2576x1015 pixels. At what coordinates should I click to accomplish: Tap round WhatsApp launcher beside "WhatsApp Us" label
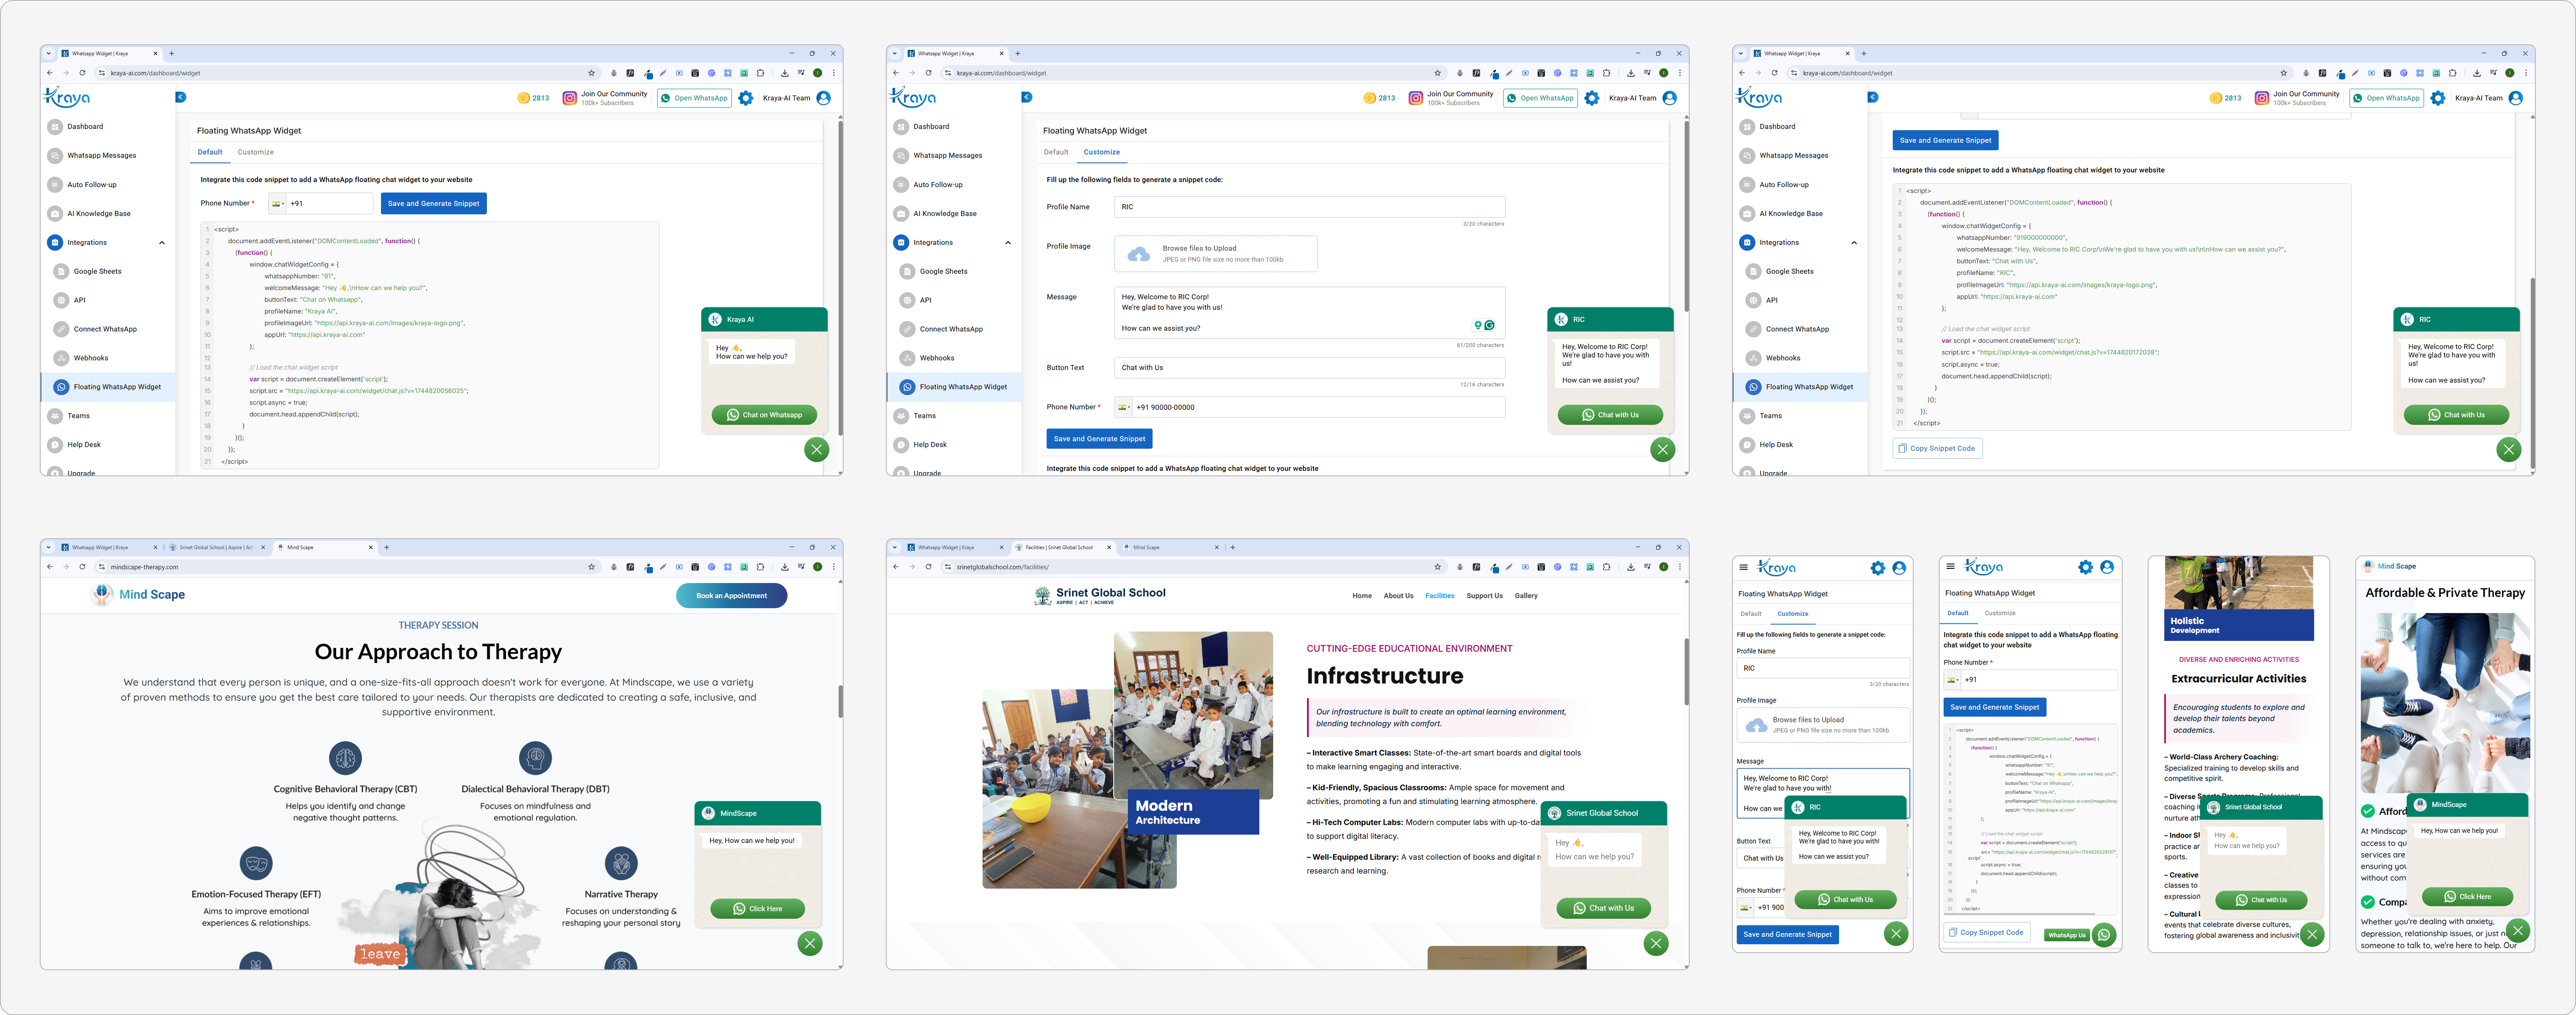coord(2104,935)
